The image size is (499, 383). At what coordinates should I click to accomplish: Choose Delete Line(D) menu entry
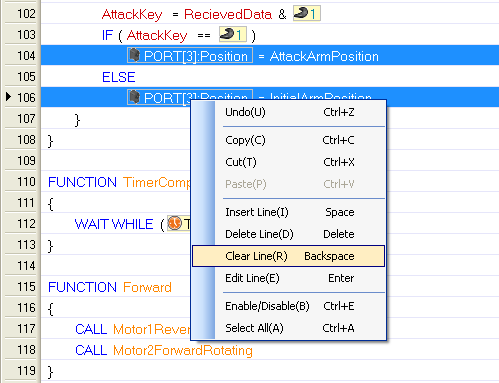[x=289, y=234]
